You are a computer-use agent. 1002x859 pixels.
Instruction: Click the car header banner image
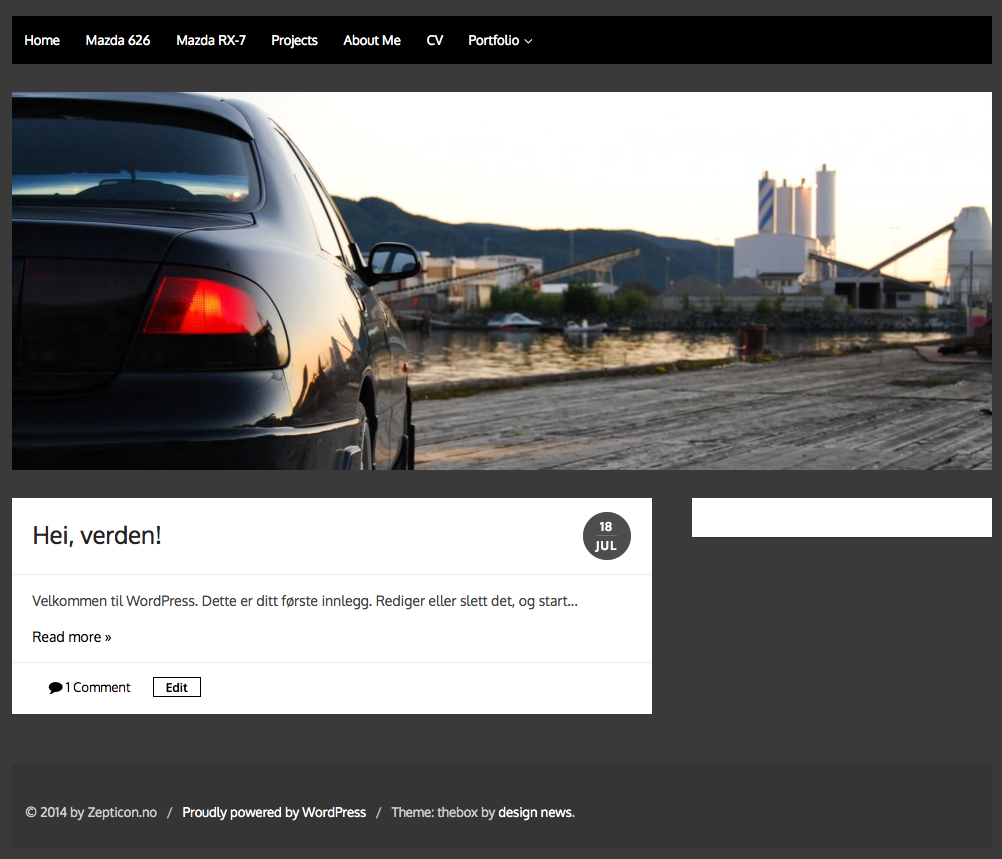[x=502, y=281]
